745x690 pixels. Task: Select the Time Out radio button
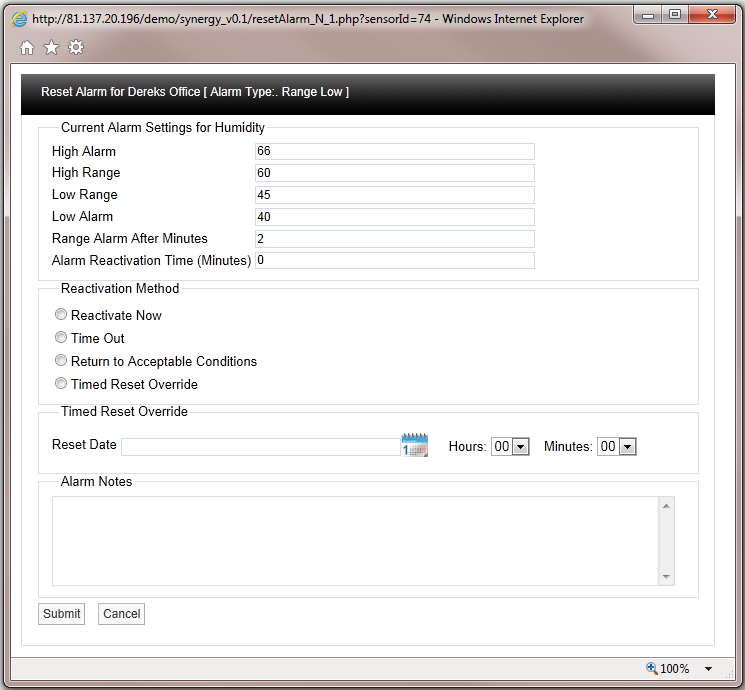click(x=61, y=338)
